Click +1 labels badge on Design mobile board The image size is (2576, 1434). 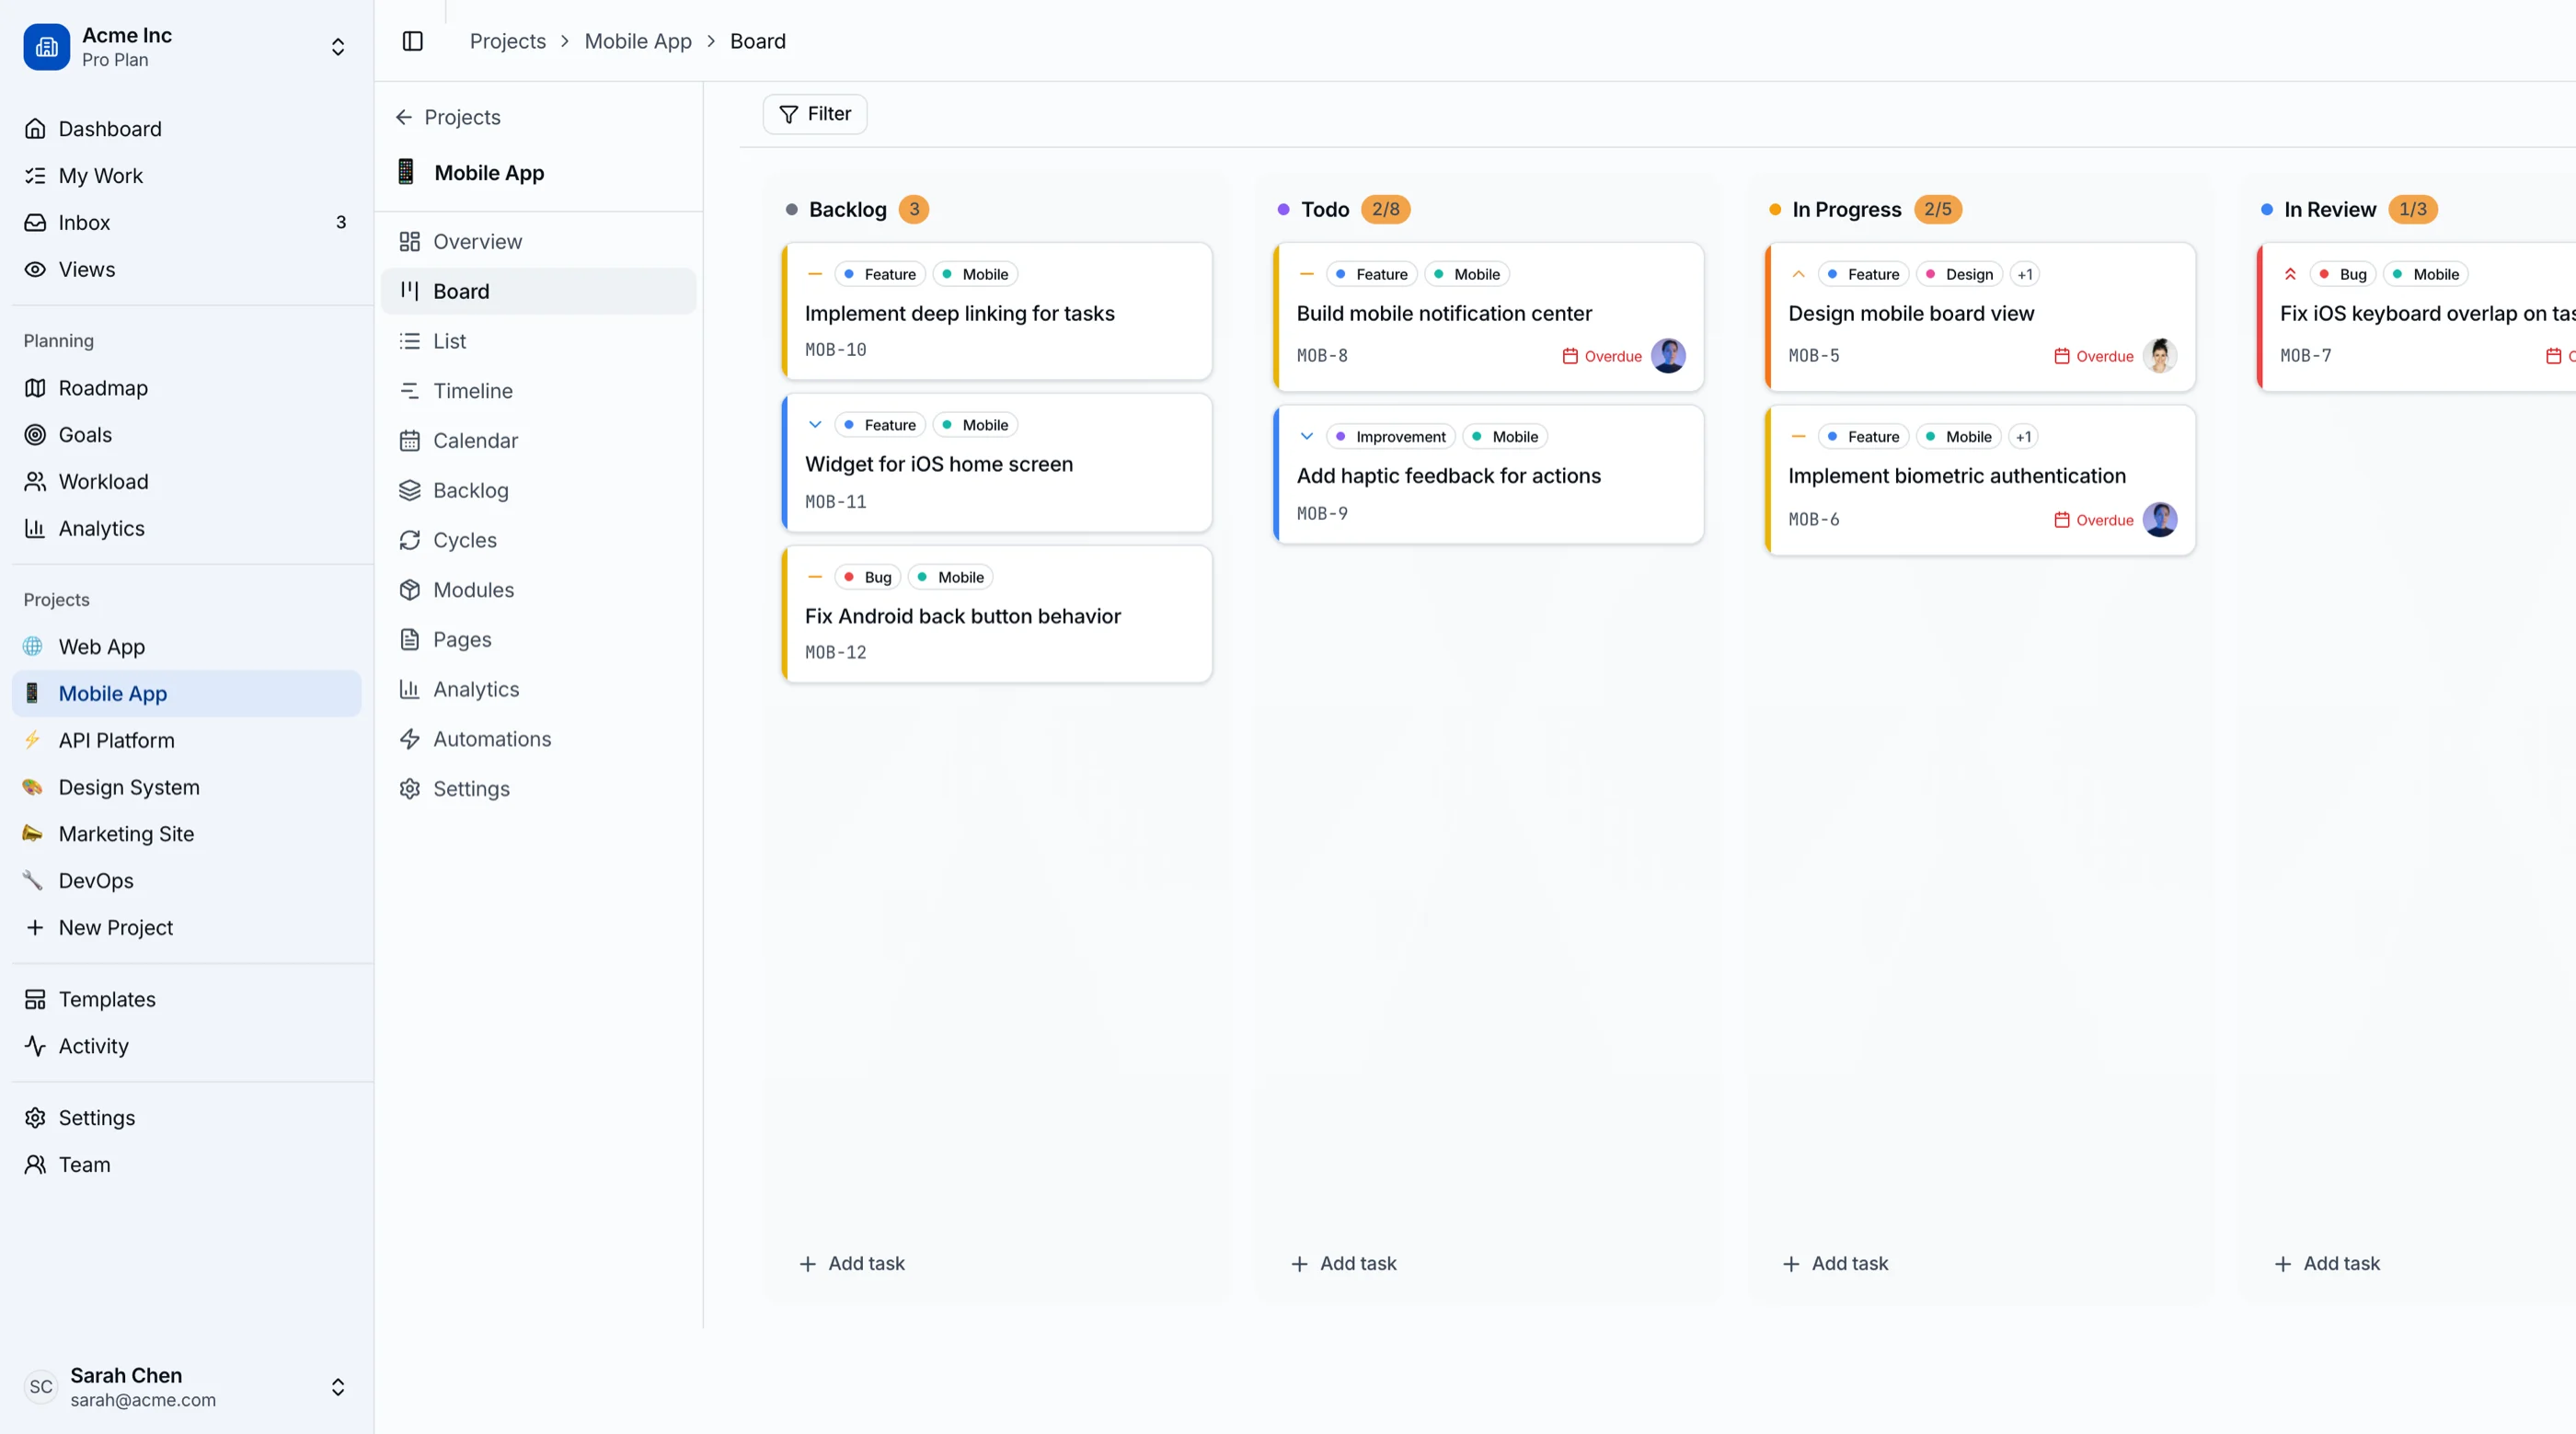pos(2025,274)
